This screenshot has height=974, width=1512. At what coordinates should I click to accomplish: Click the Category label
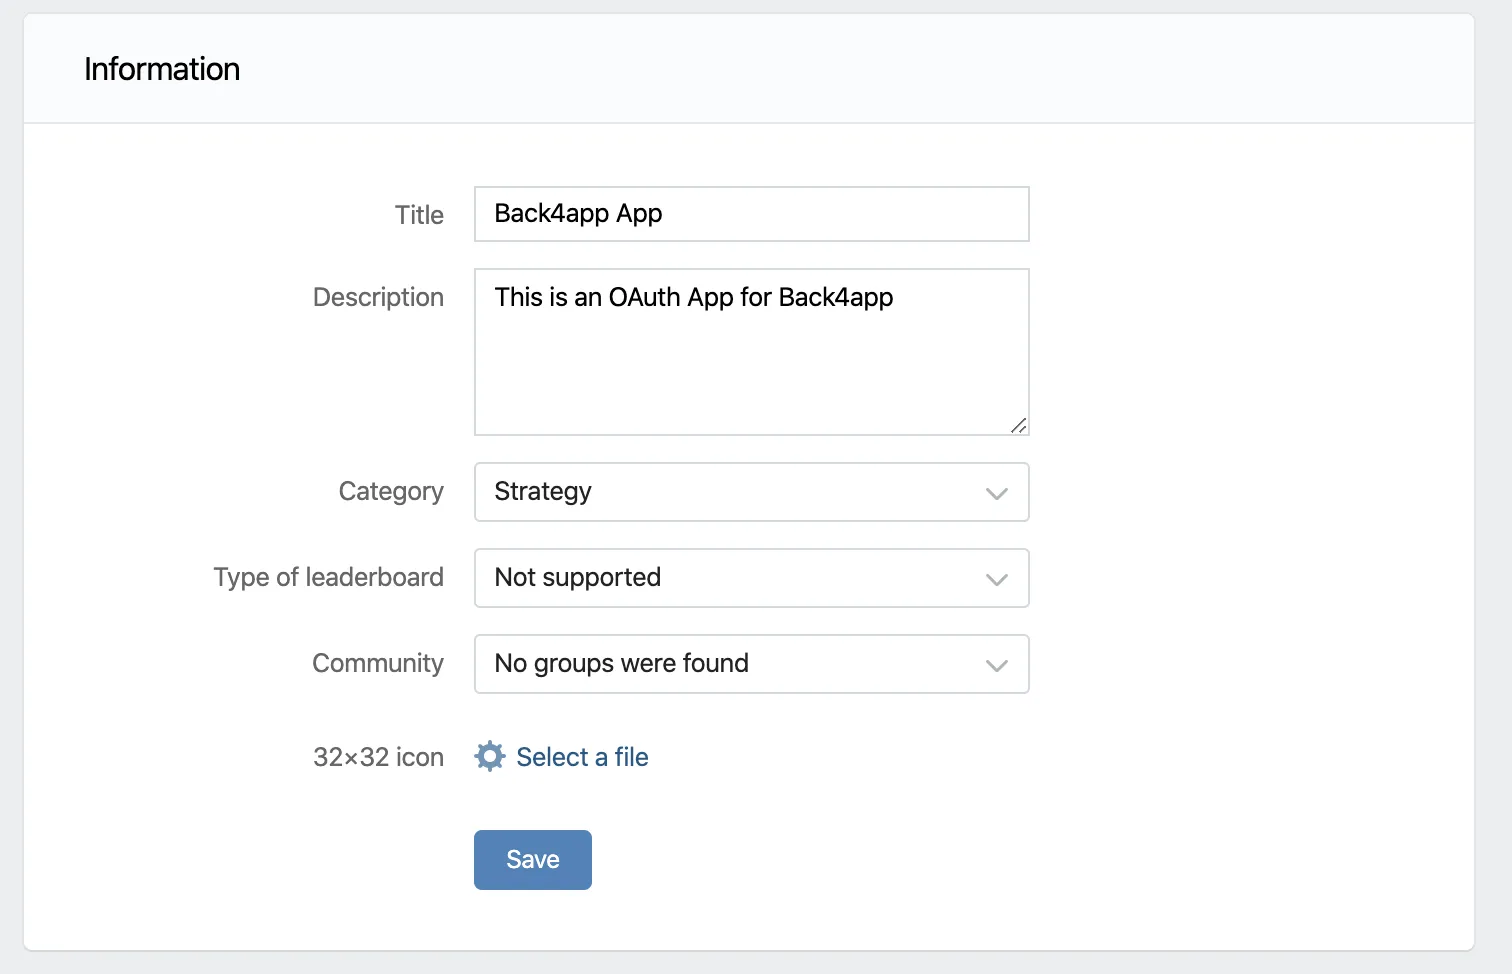[391, 492]
